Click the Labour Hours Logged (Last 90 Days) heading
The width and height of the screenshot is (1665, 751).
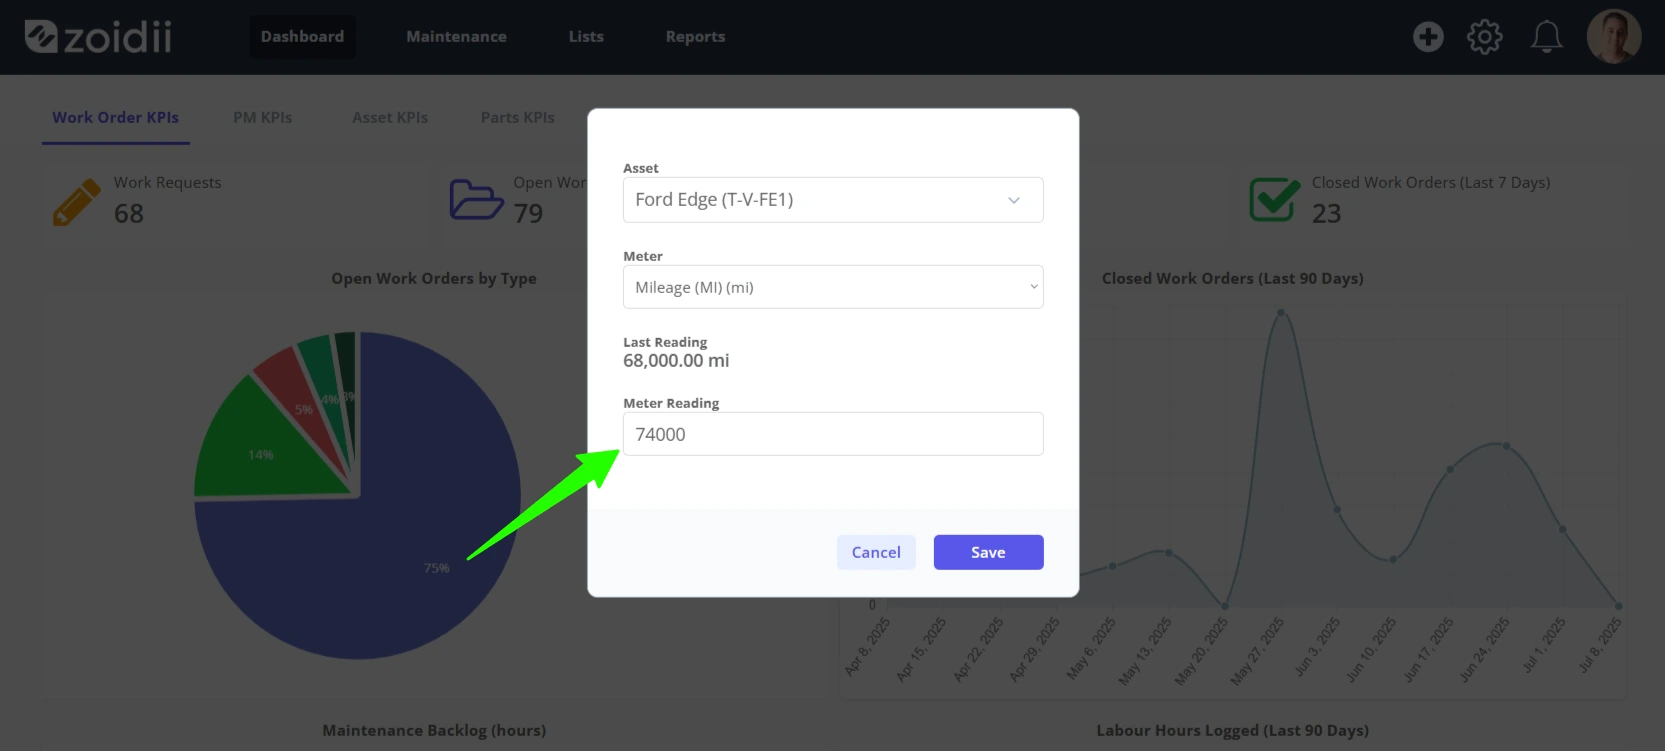[1233, 731]
